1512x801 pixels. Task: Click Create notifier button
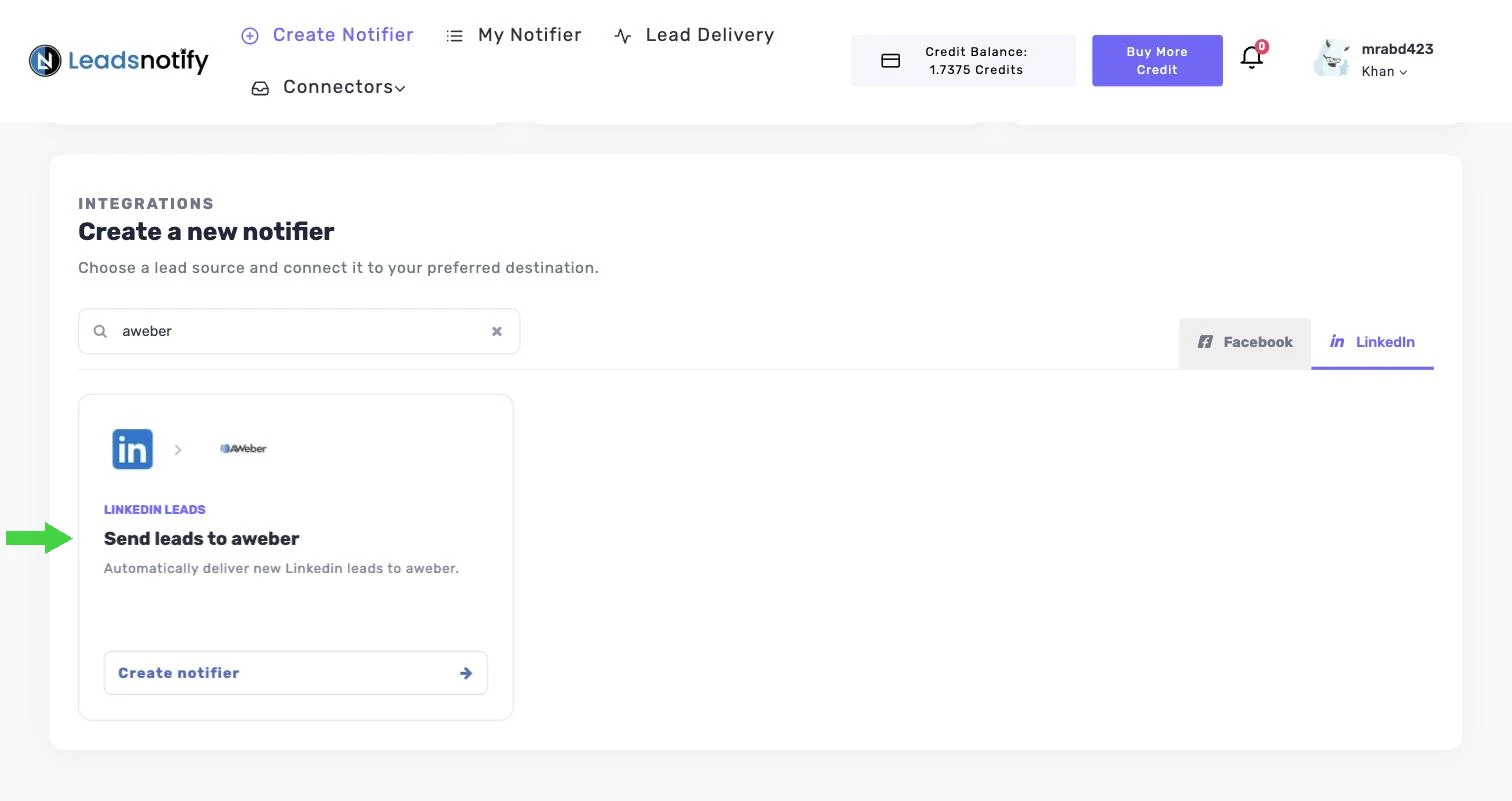point(296,673)
